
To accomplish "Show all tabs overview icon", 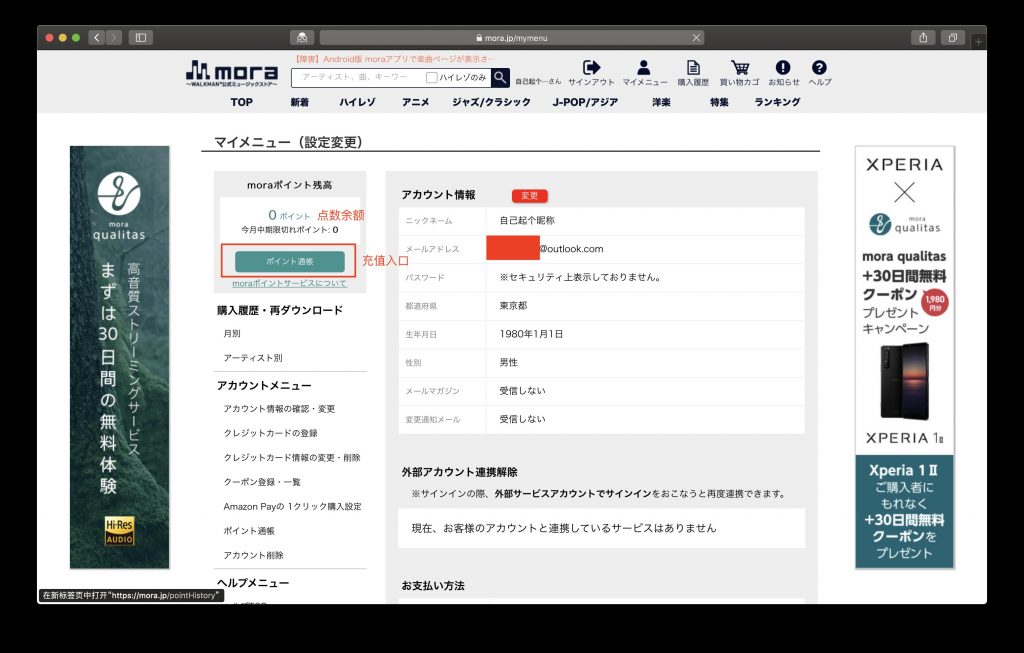I will tap(953, 38).
